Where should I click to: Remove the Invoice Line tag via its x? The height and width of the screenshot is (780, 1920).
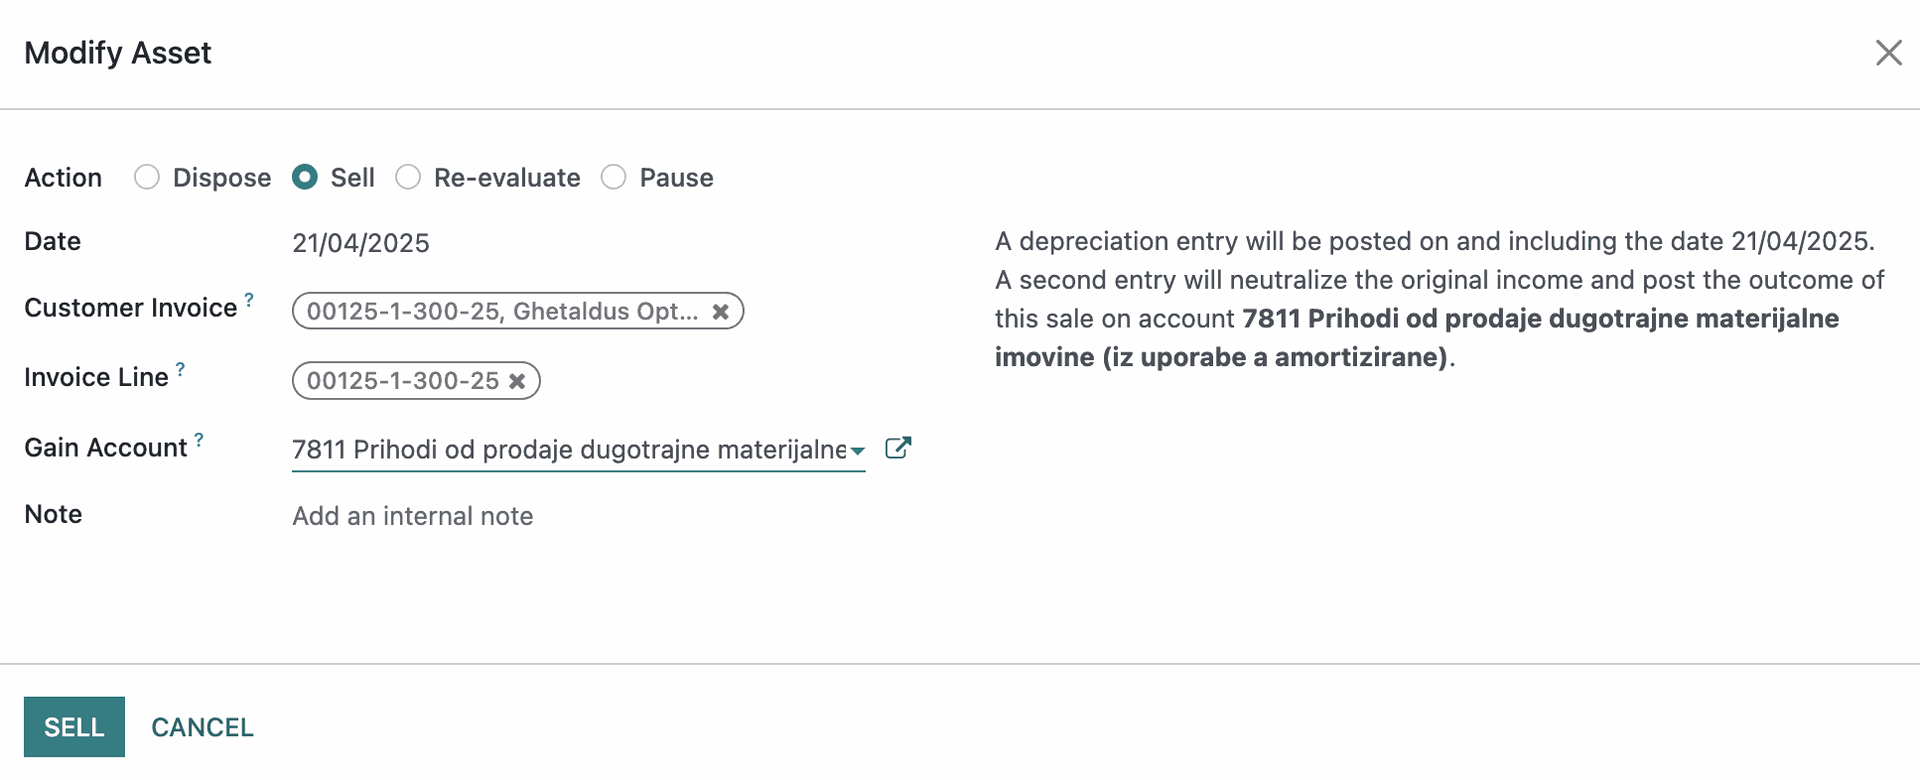tap(517, 381)
